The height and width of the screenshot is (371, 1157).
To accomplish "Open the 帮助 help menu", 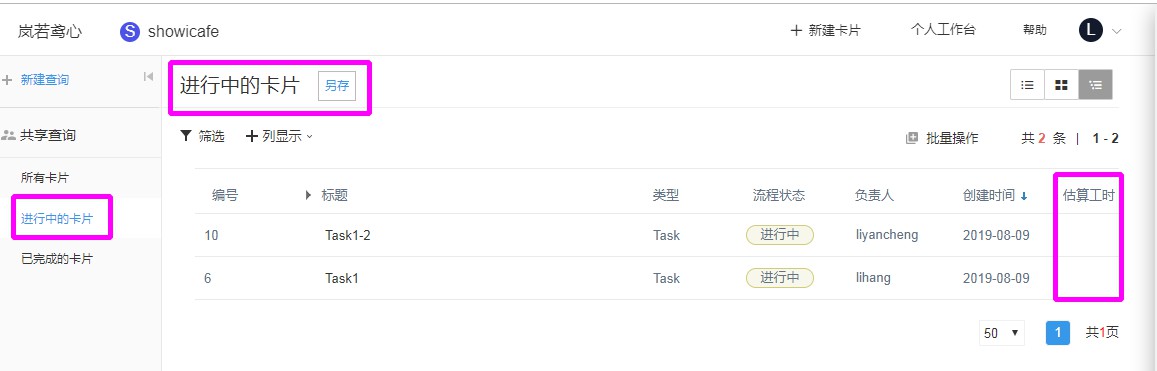I will pos(1035,30).
